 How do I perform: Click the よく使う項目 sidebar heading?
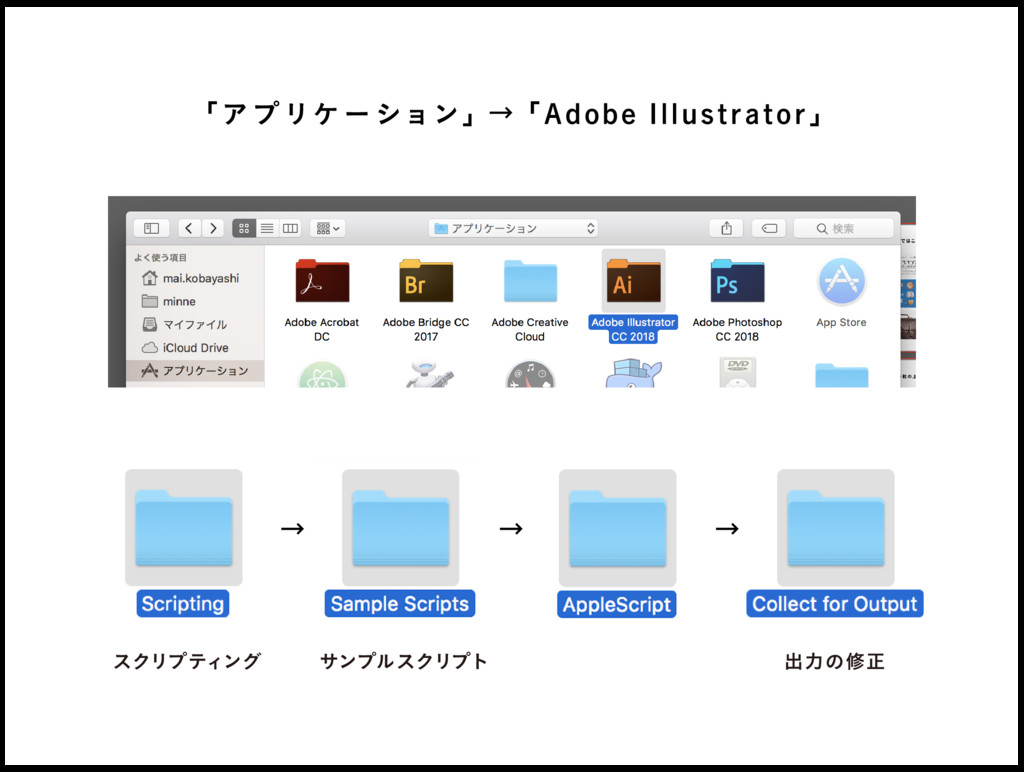pyautogui.click(x=161, y=257)
